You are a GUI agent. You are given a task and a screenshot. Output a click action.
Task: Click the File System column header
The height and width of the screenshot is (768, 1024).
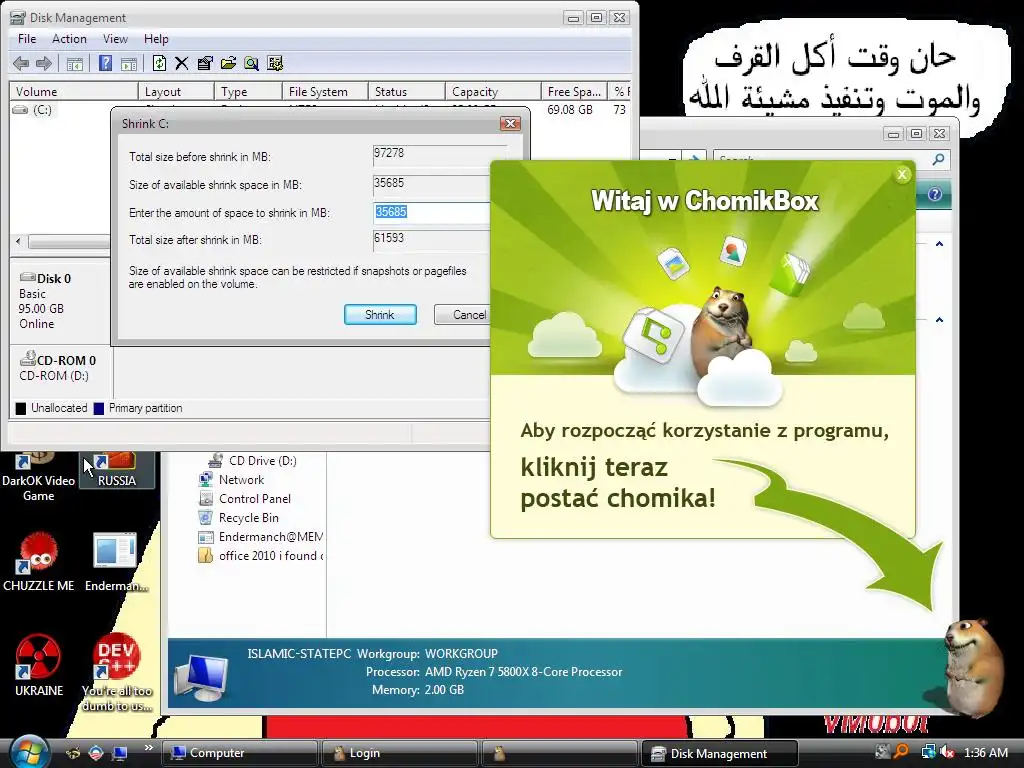pyautogui.click(x=325, y=91)
